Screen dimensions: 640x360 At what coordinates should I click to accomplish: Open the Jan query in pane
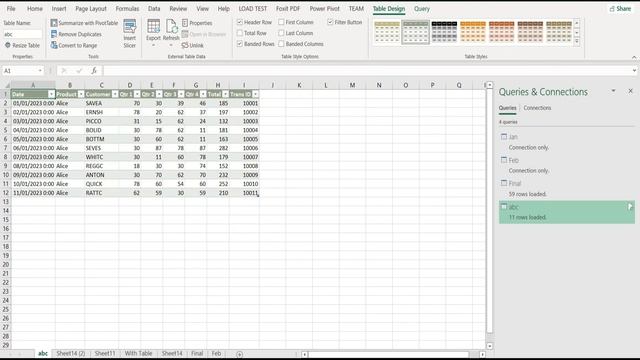(x=567, y=142)
